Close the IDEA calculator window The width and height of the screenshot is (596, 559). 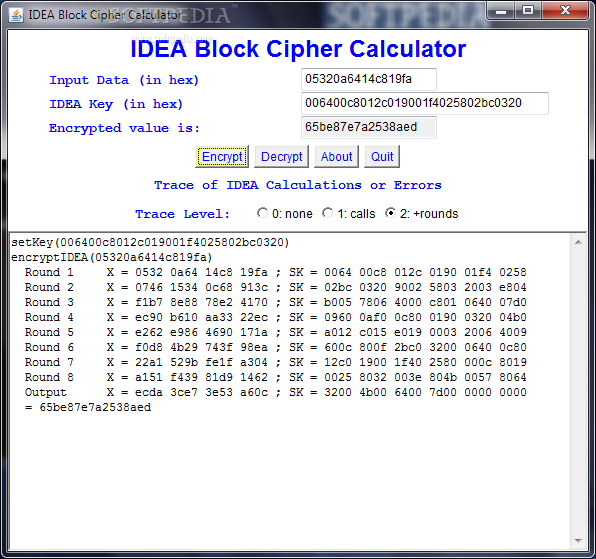(565, 11)
